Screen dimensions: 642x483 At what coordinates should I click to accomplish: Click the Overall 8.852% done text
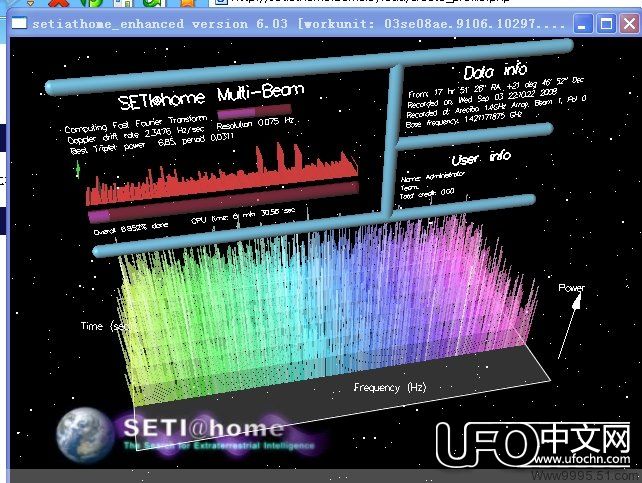coord(131,228)
